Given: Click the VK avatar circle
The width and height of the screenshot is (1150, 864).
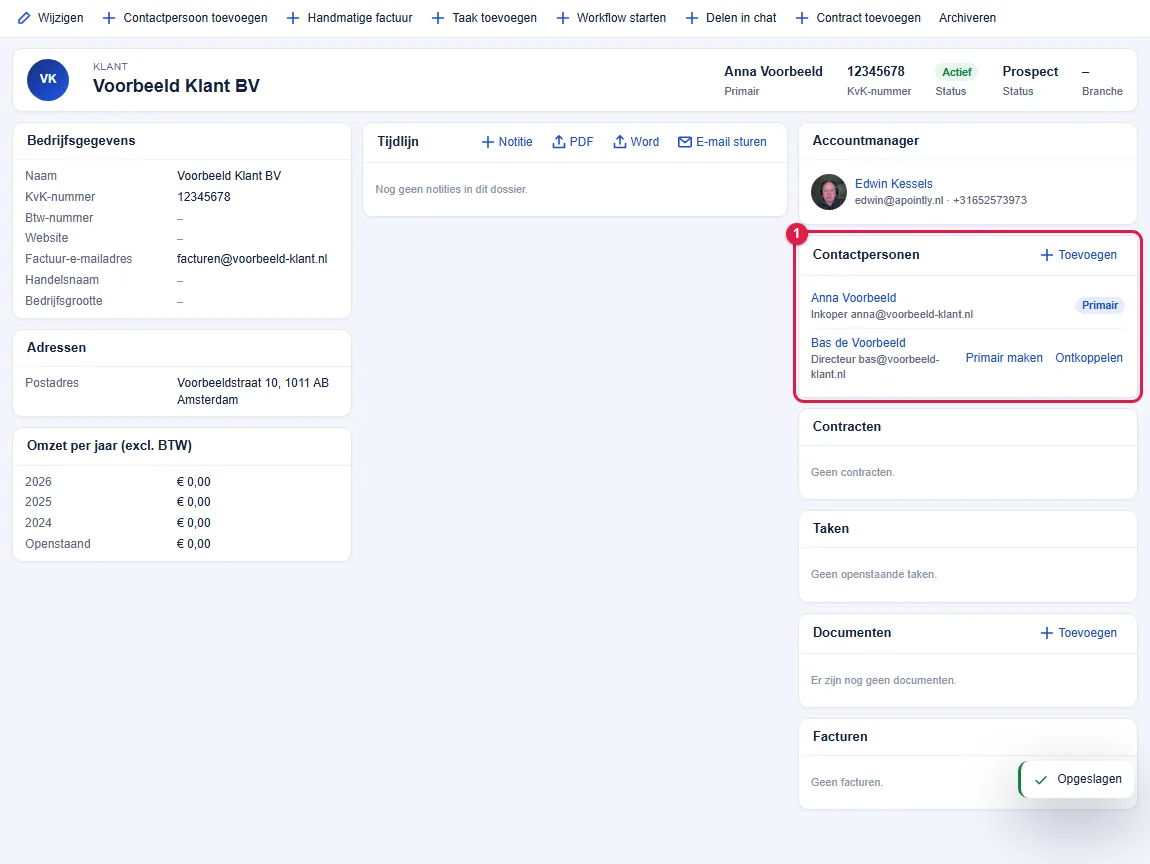Looking at the screenshot, I should (48, 79).
